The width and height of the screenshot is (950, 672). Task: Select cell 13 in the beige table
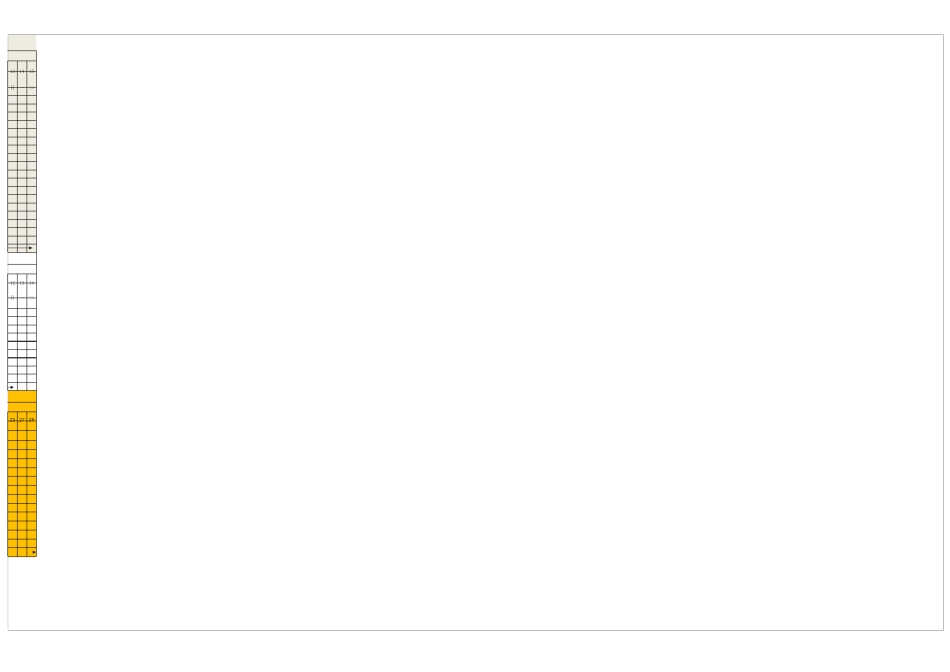pyautogui.click(x=12, y=72)
